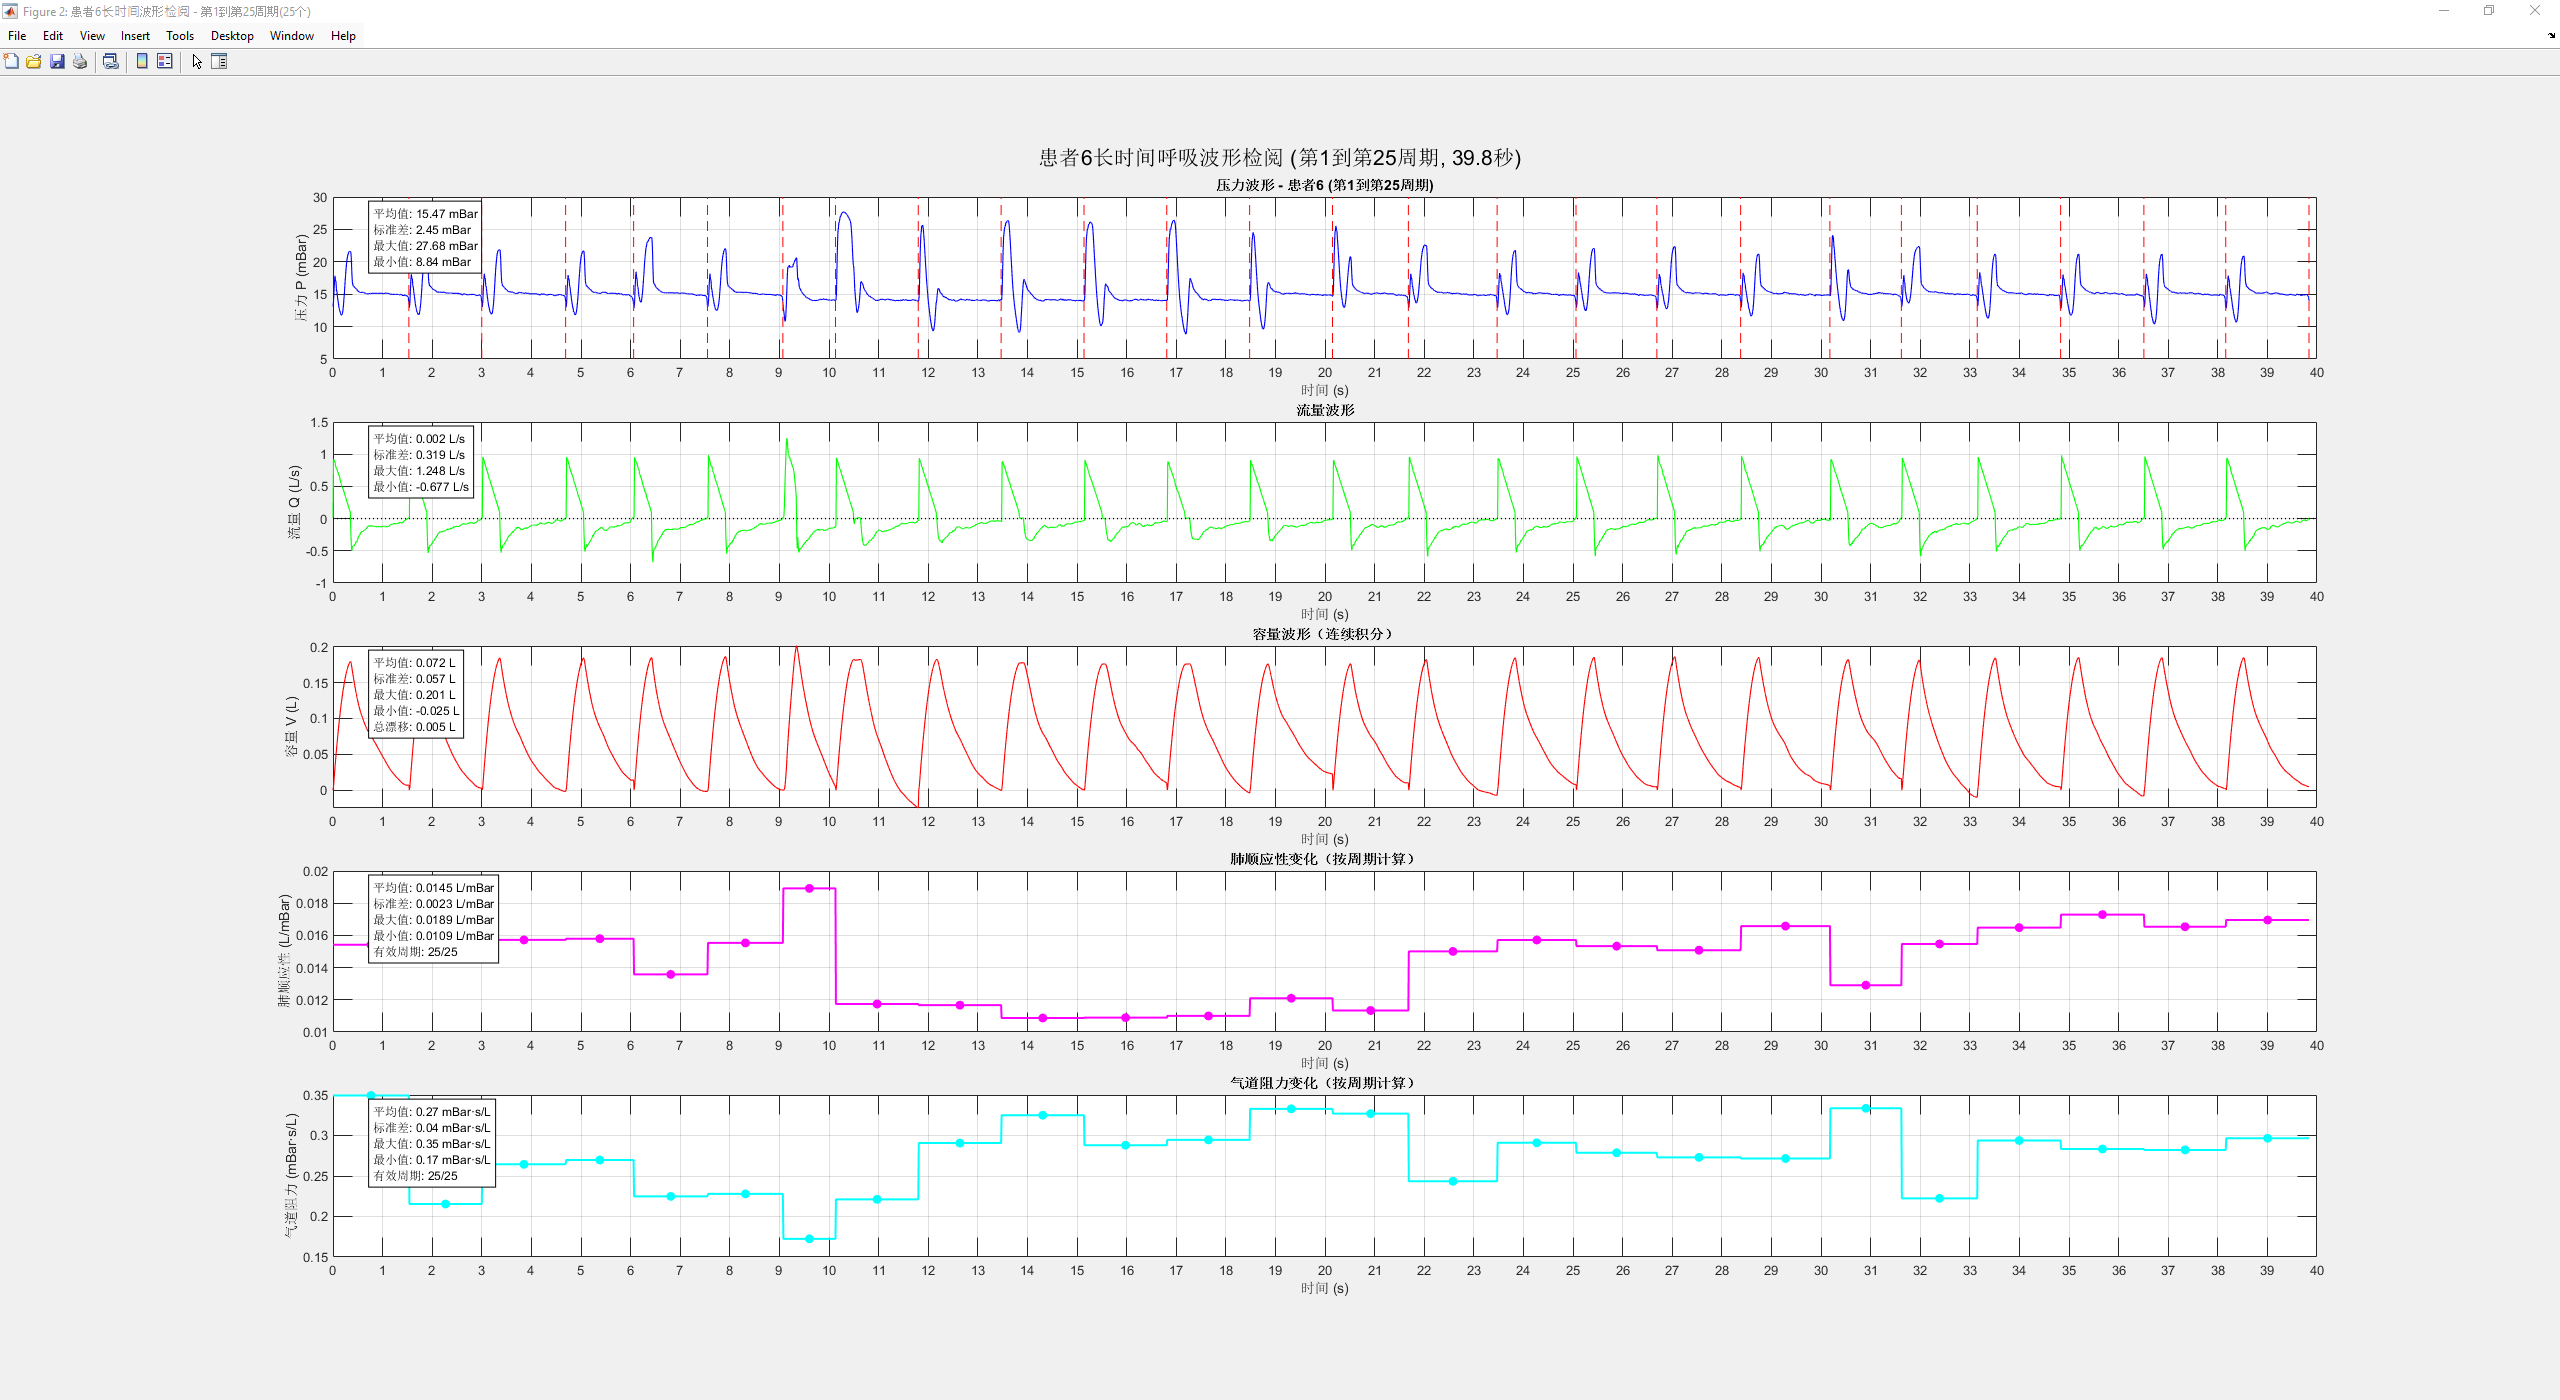Click the Print Figure icon
The image size is (2560, 1400).
(x=80, y=62)
